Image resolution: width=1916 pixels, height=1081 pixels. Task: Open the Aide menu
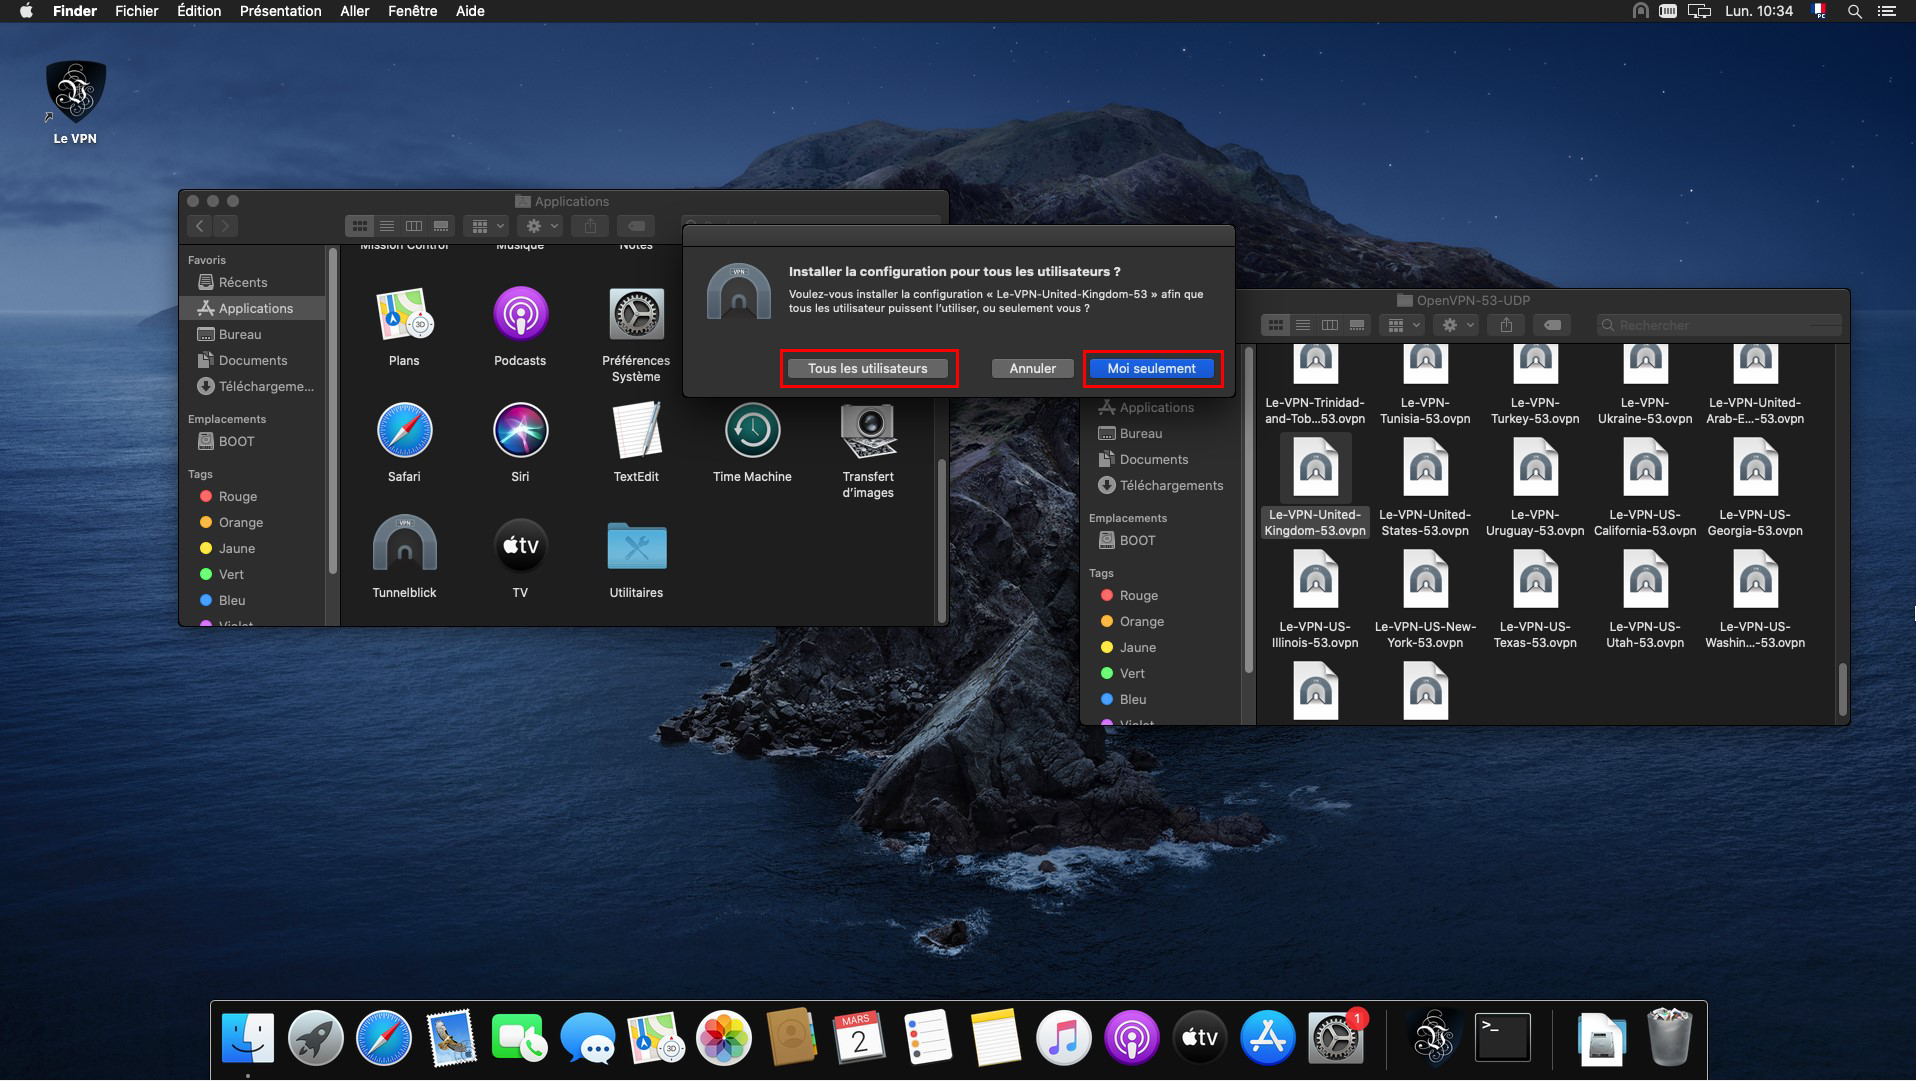(470, 11)
